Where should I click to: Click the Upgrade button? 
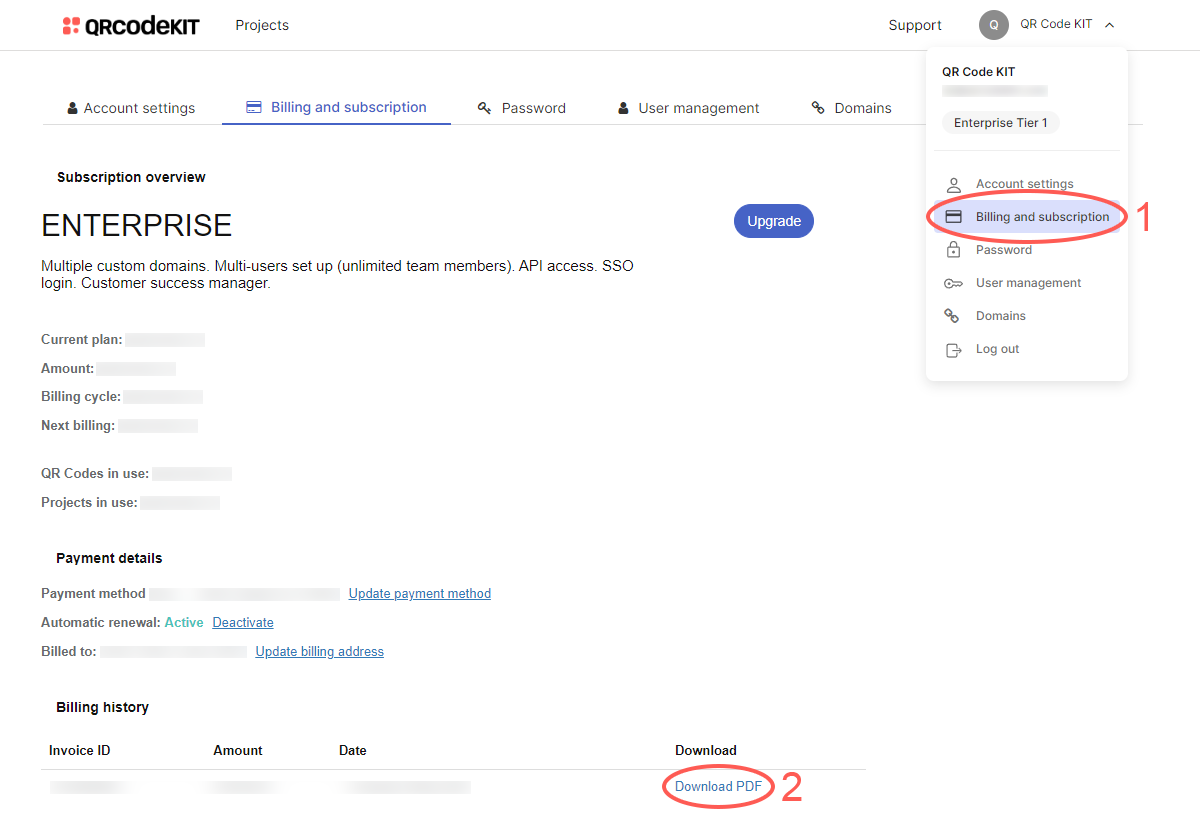[x=773, y=220]
